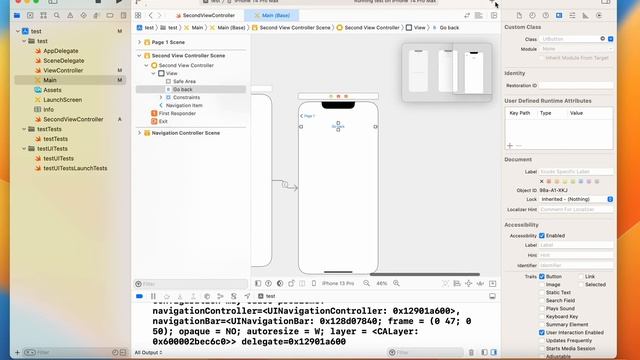This screenshot has width=640, height=360.
Task: Collapse the testTests group
Action: pos(24,129)
